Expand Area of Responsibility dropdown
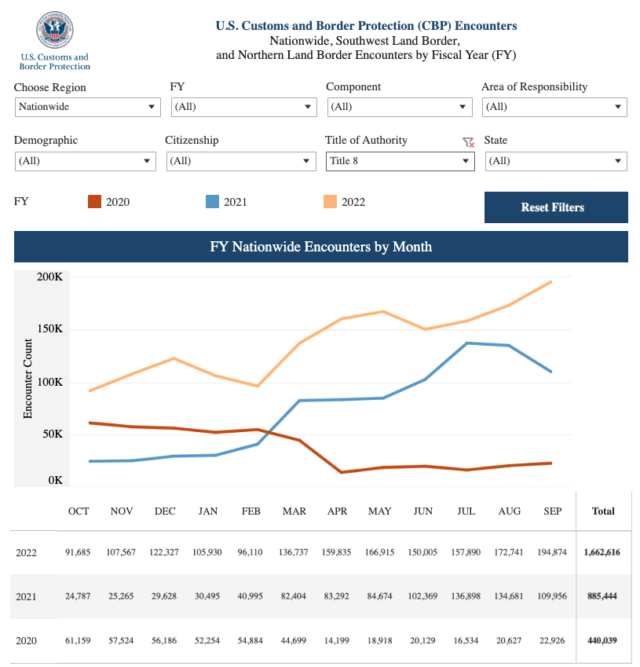Screen dimensions: 640x667 (555, 107)
